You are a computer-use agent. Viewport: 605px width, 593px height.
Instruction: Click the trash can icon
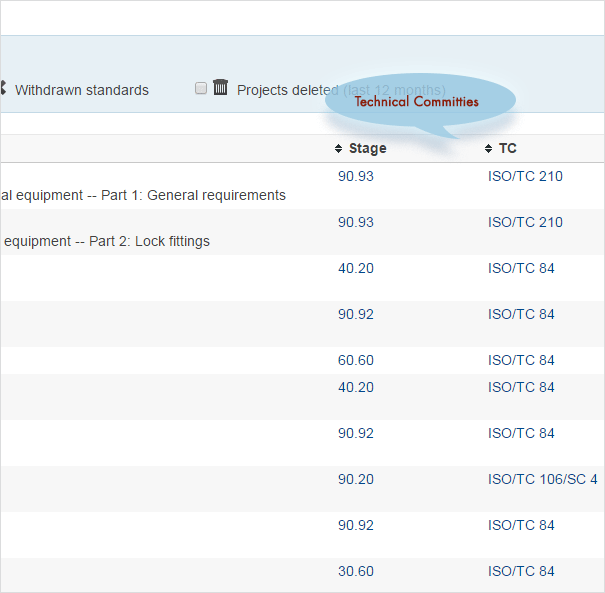coord(221,88)
